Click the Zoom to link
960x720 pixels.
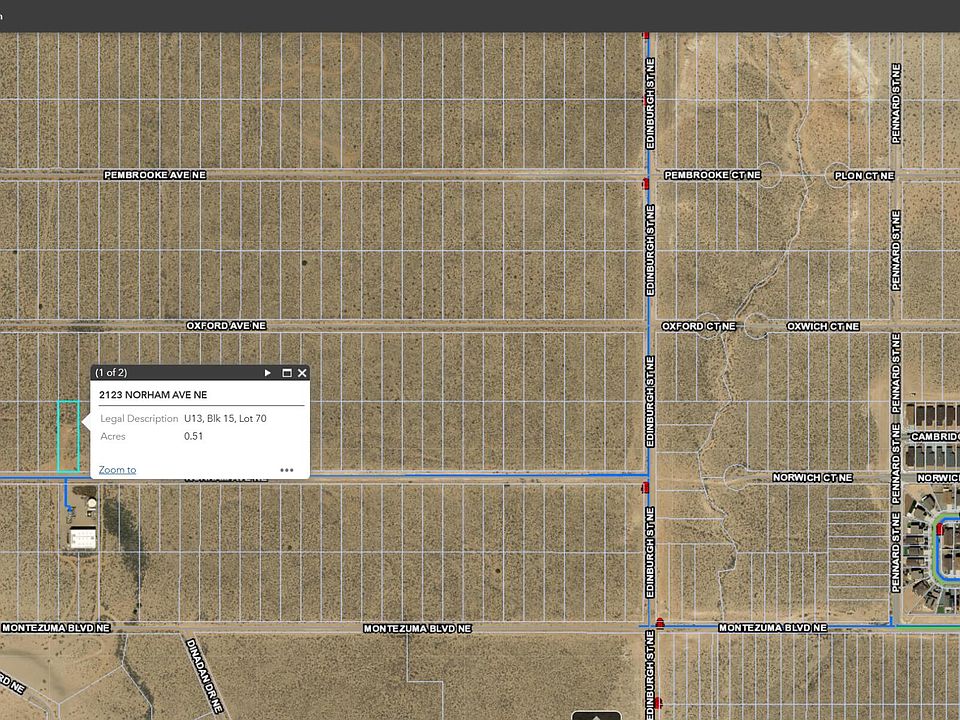pyautogui.click(x=118, y=470)
